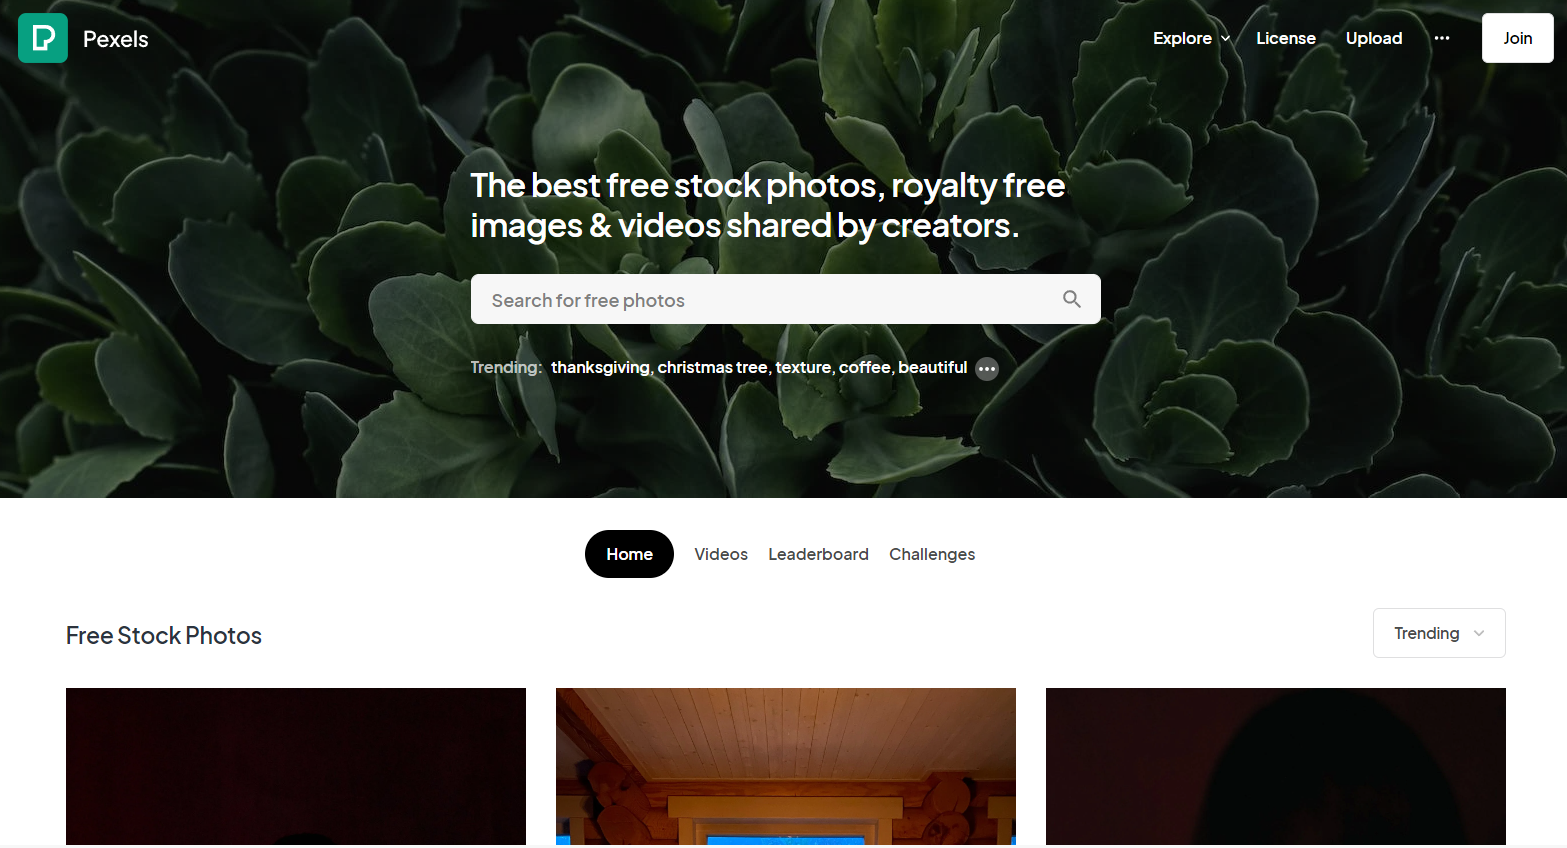
Task: Expand the Explore dropdown menu
Action: pos(1191,38)
